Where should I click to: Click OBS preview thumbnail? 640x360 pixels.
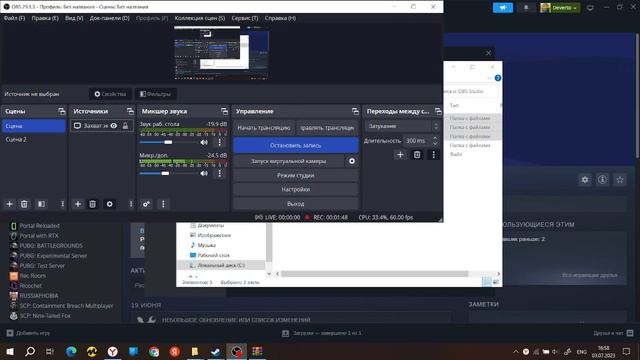point(221,52)
